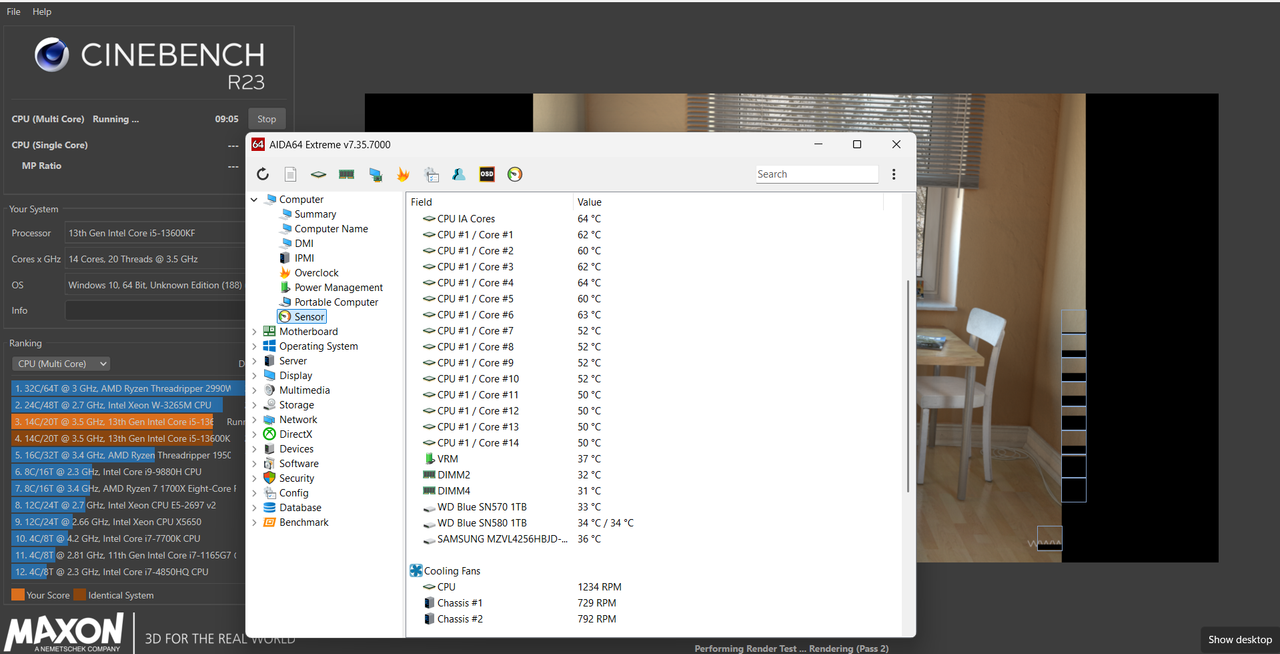Click the monitor diagnostics toolbar icon
Screen dimensions: 1280x654
(x=376, y=174)
